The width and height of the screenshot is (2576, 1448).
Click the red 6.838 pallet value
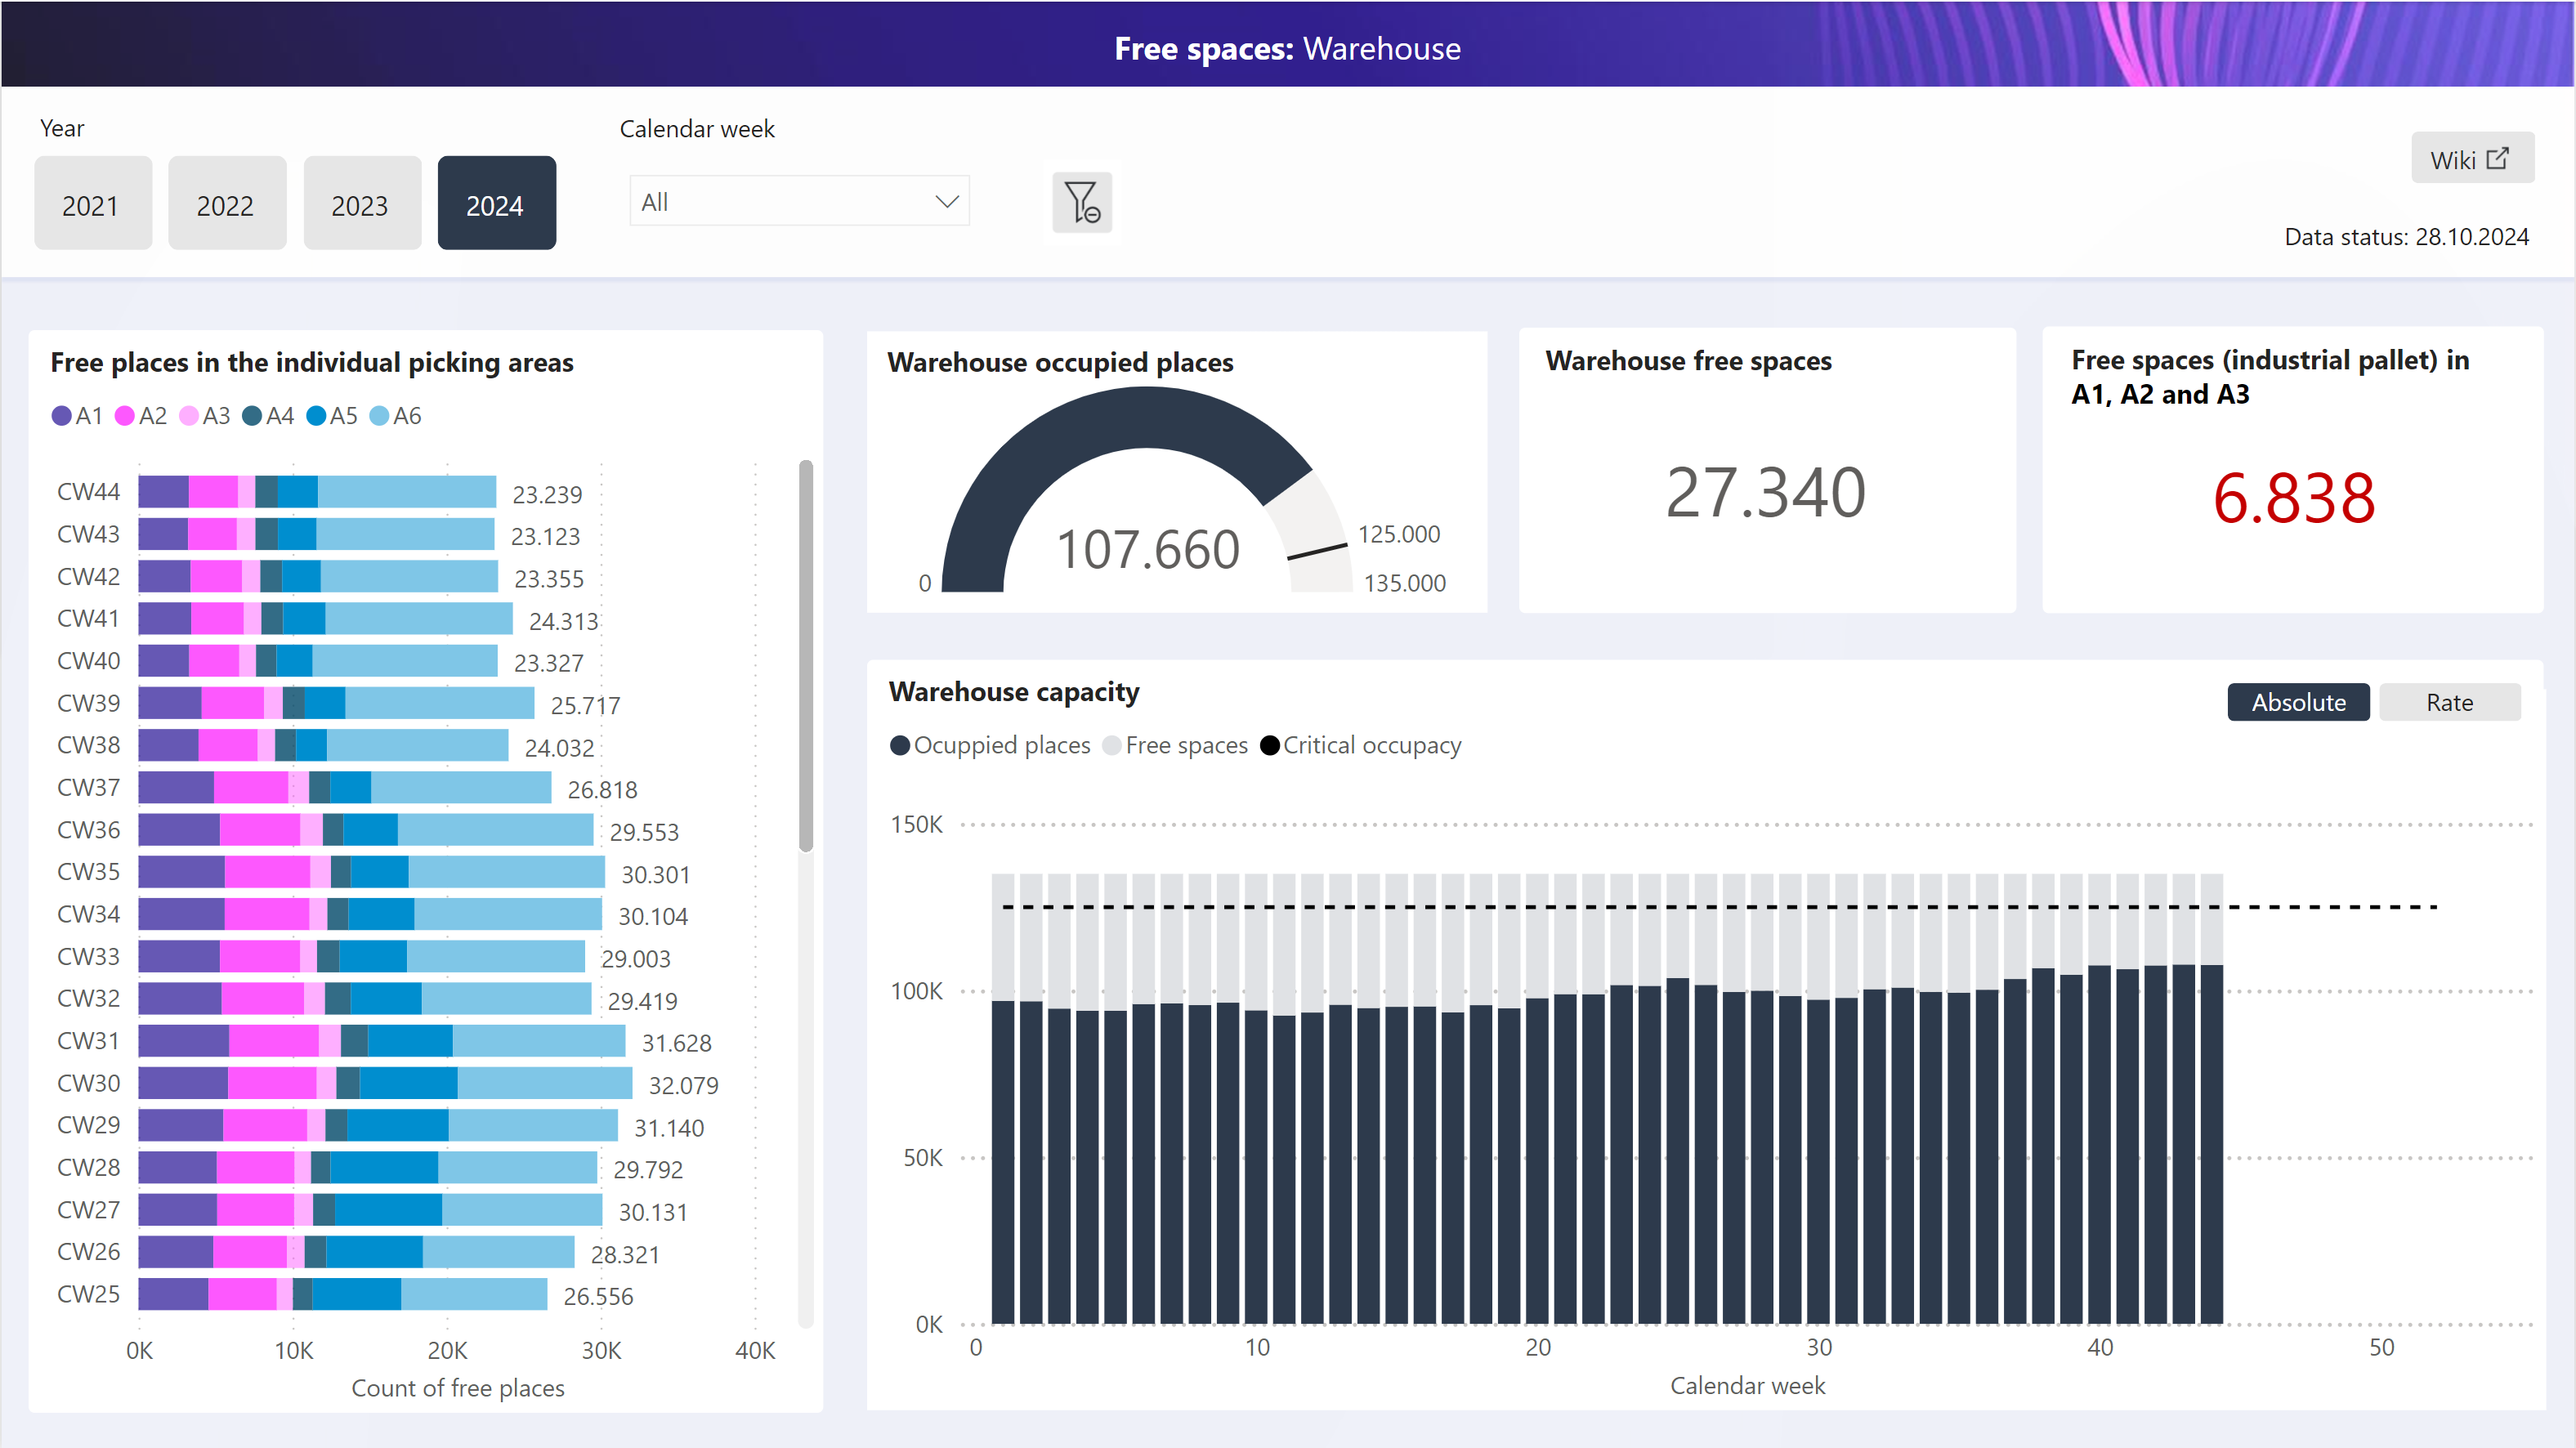(x=2293, y=498)
